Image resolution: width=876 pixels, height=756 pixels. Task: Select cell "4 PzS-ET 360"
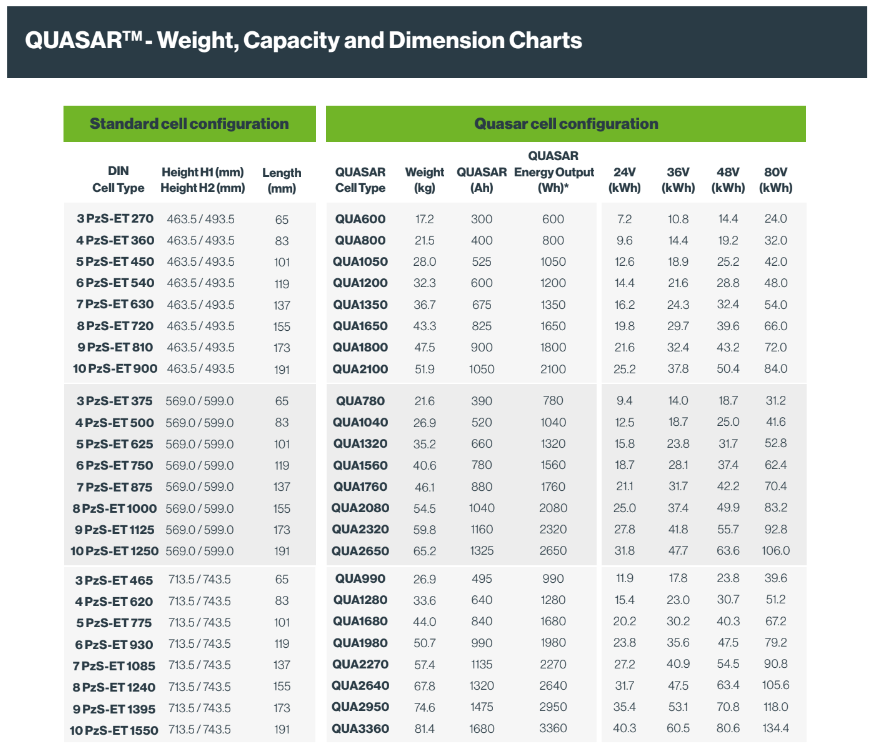point(115,241)
